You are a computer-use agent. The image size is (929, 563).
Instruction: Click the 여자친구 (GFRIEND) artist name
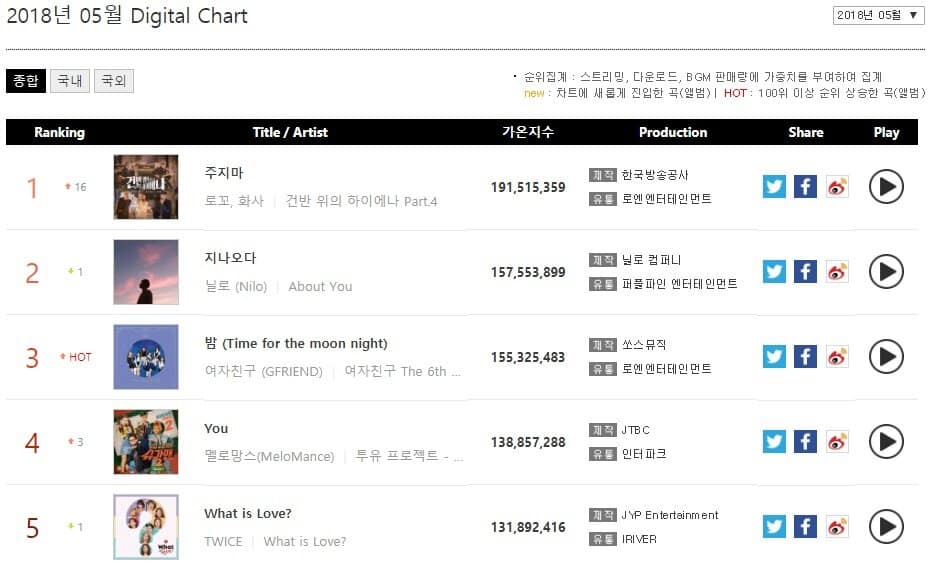point(263,371)
